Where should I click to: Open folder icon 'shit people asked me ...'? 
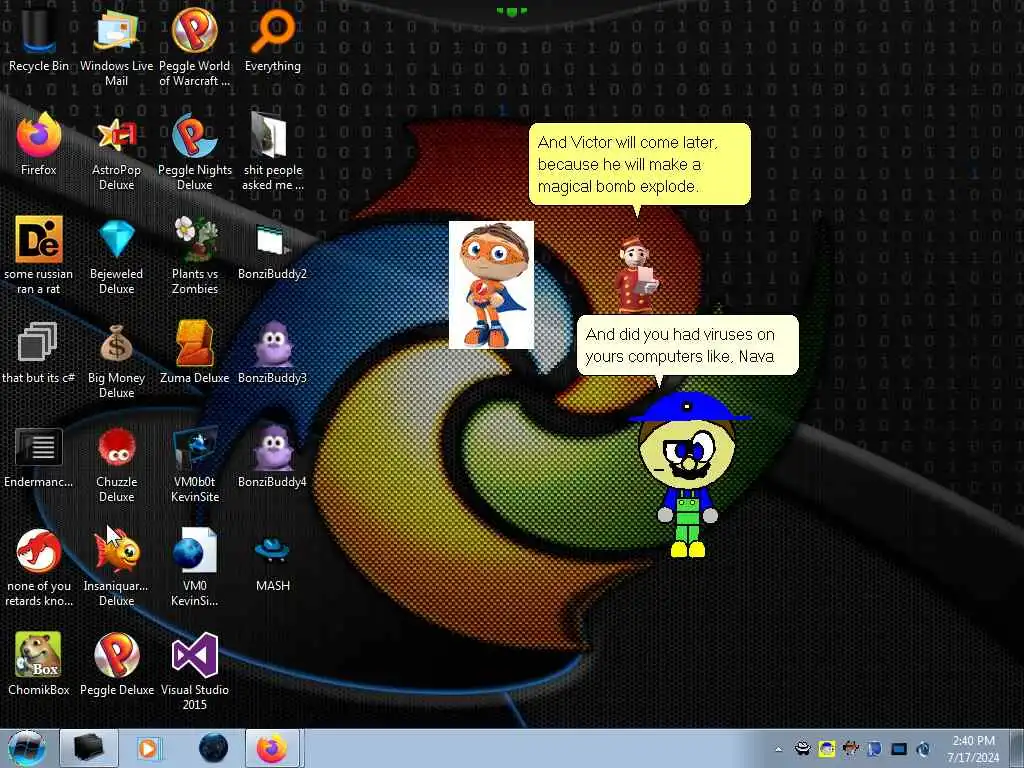(x=273, y=152)
